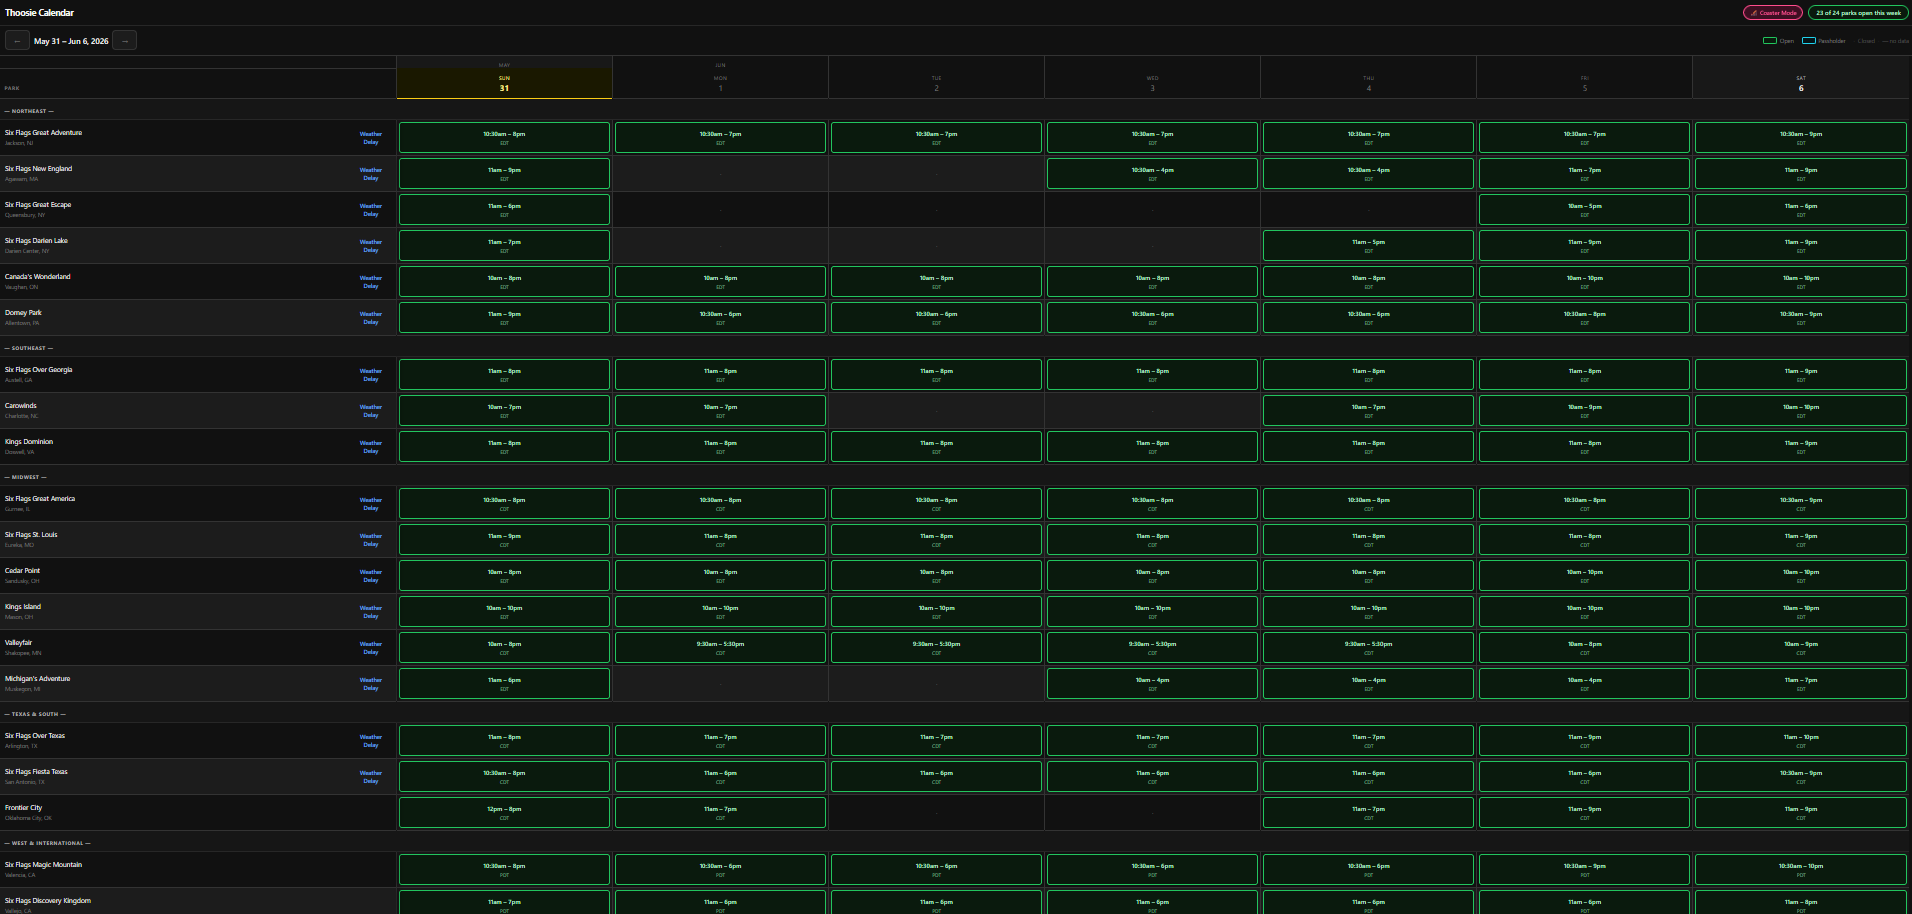This screenshot has width=1912, height=914.
Task: Open Six Flags Darien Lake's Thursday hours cell
Action: click(1368, 246)
